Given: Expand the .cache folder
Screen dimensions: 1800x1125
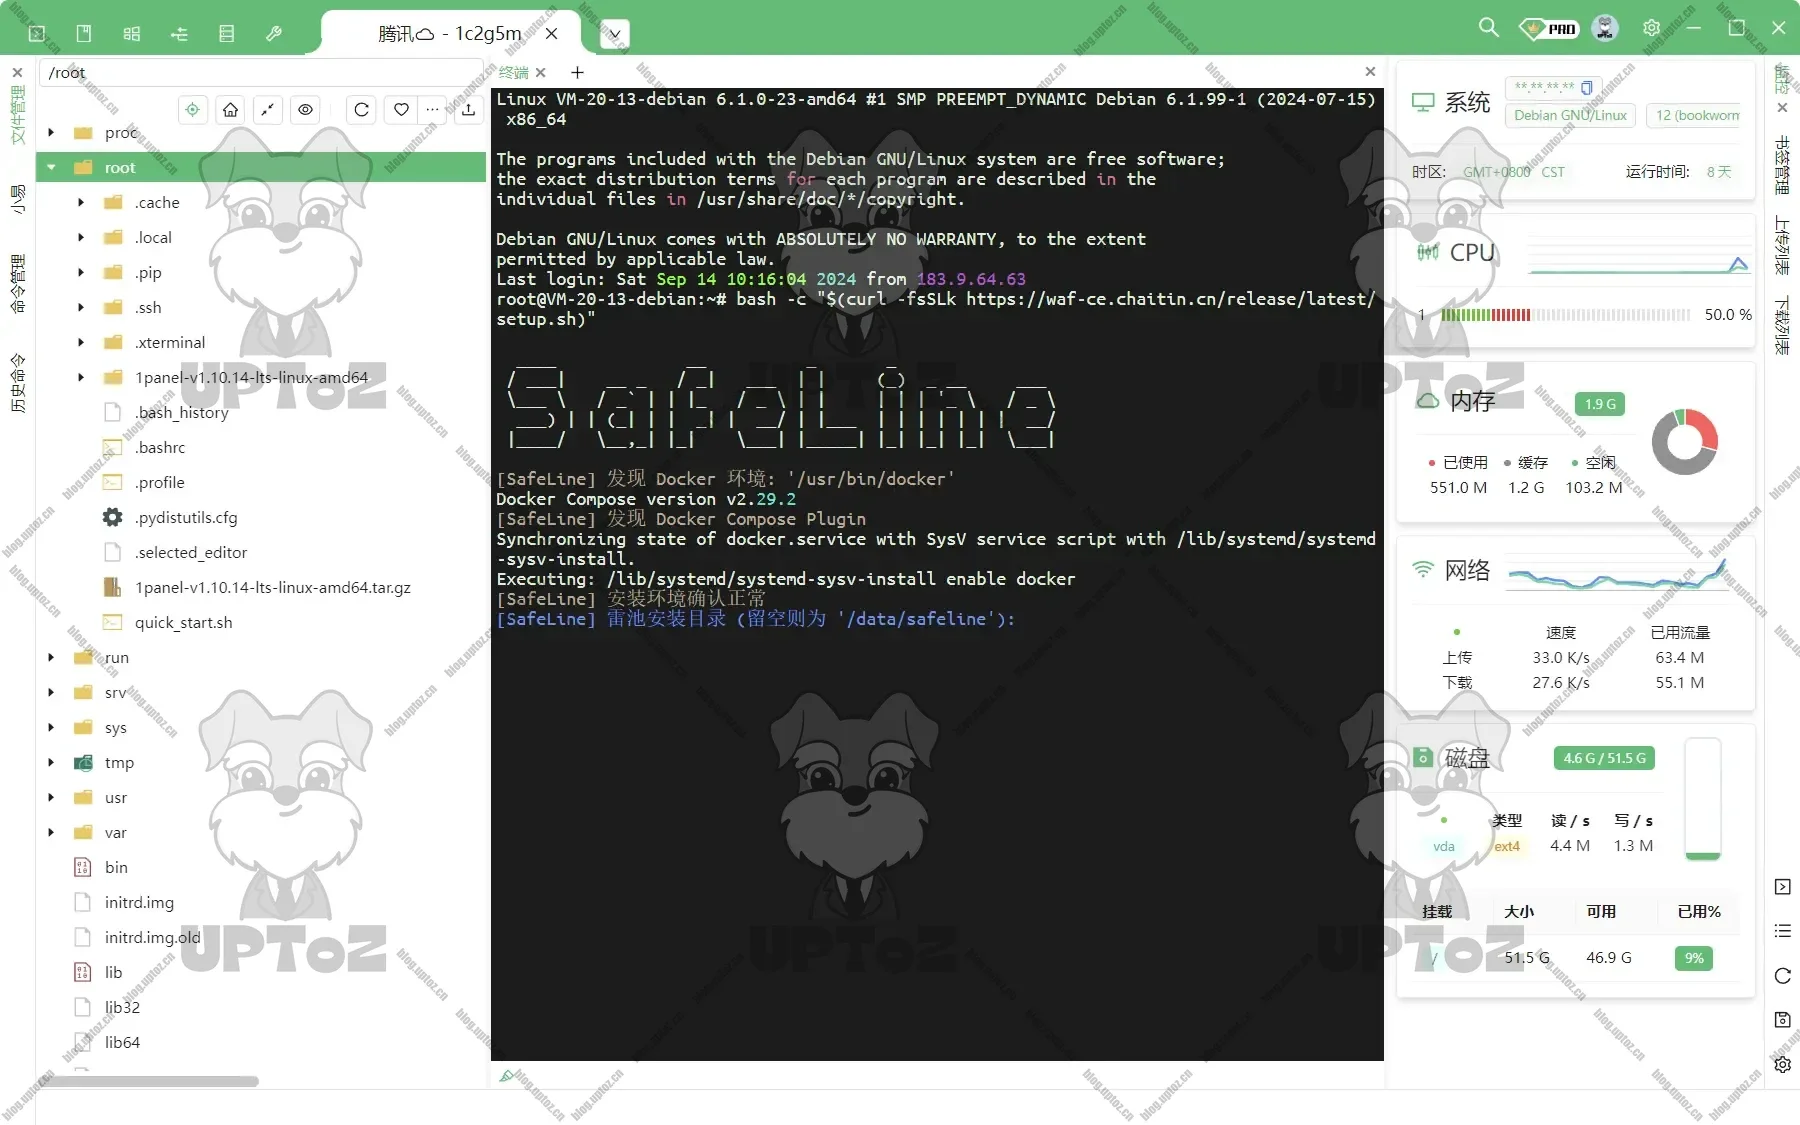Looking at the screenshot, I should (81, 202).
